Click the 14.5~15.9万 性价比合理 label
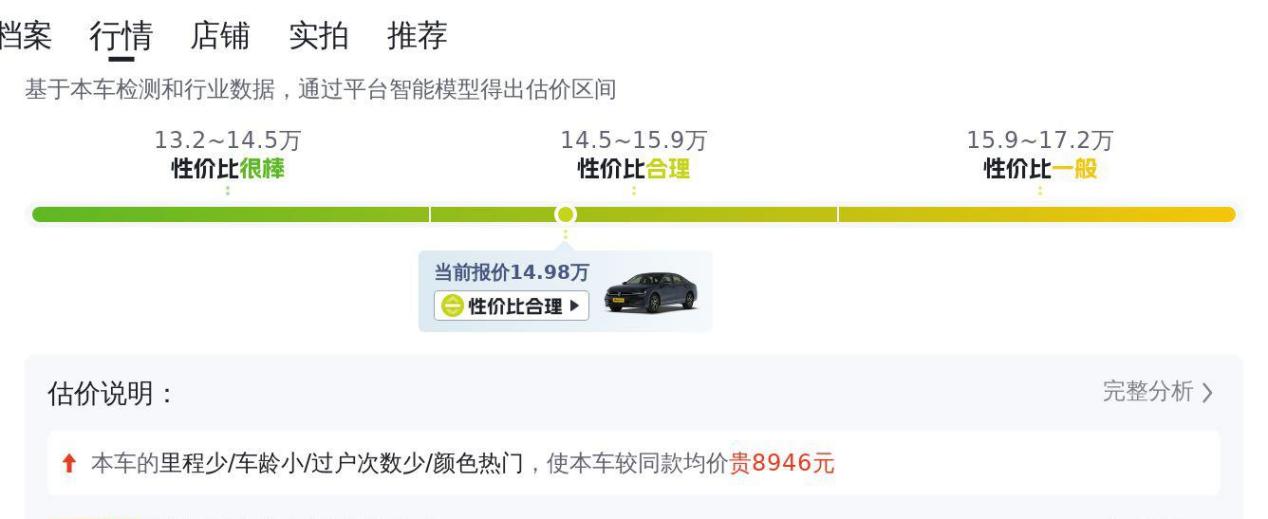1268x519 pixels. point(634,155)
